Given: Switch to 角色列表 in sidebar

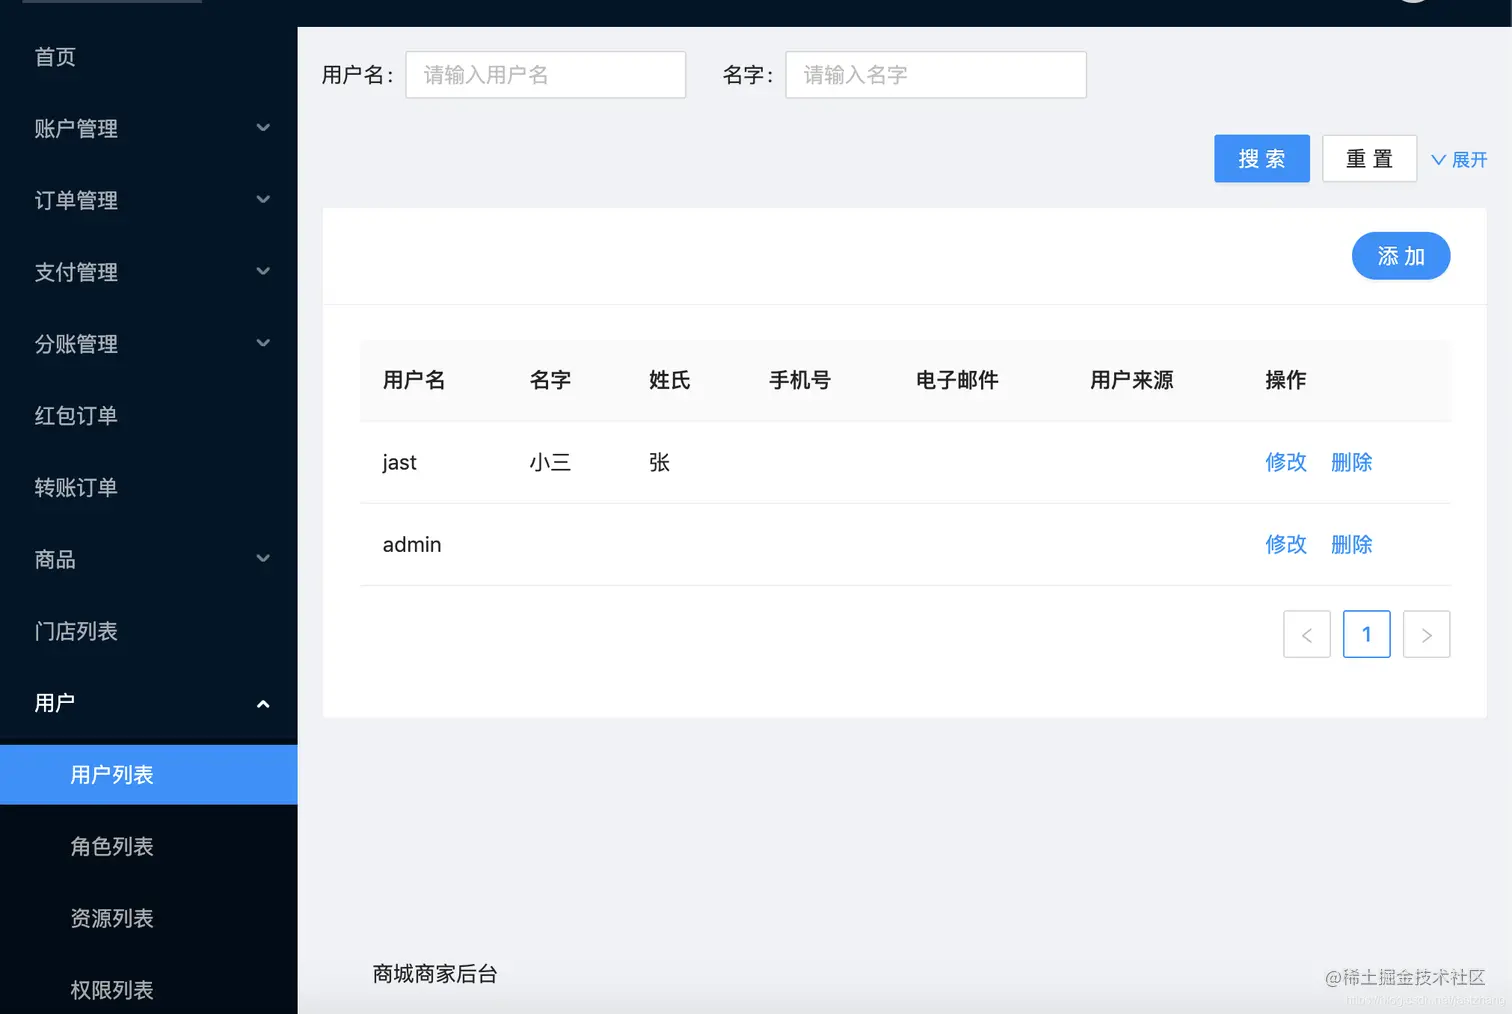Looking at the screenshot, I should click(x=112, y=846).
